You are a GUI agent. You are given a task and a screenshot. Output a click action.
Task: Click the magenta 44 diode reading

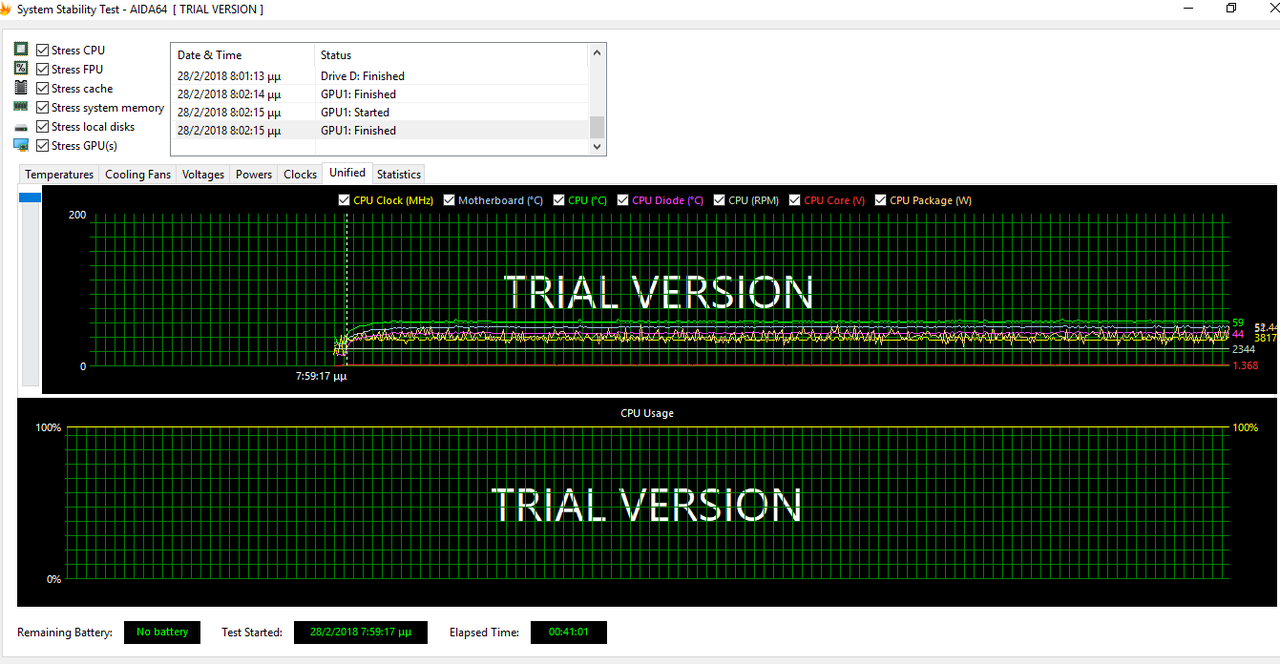pyautogui.click(x=1238, y=334)
